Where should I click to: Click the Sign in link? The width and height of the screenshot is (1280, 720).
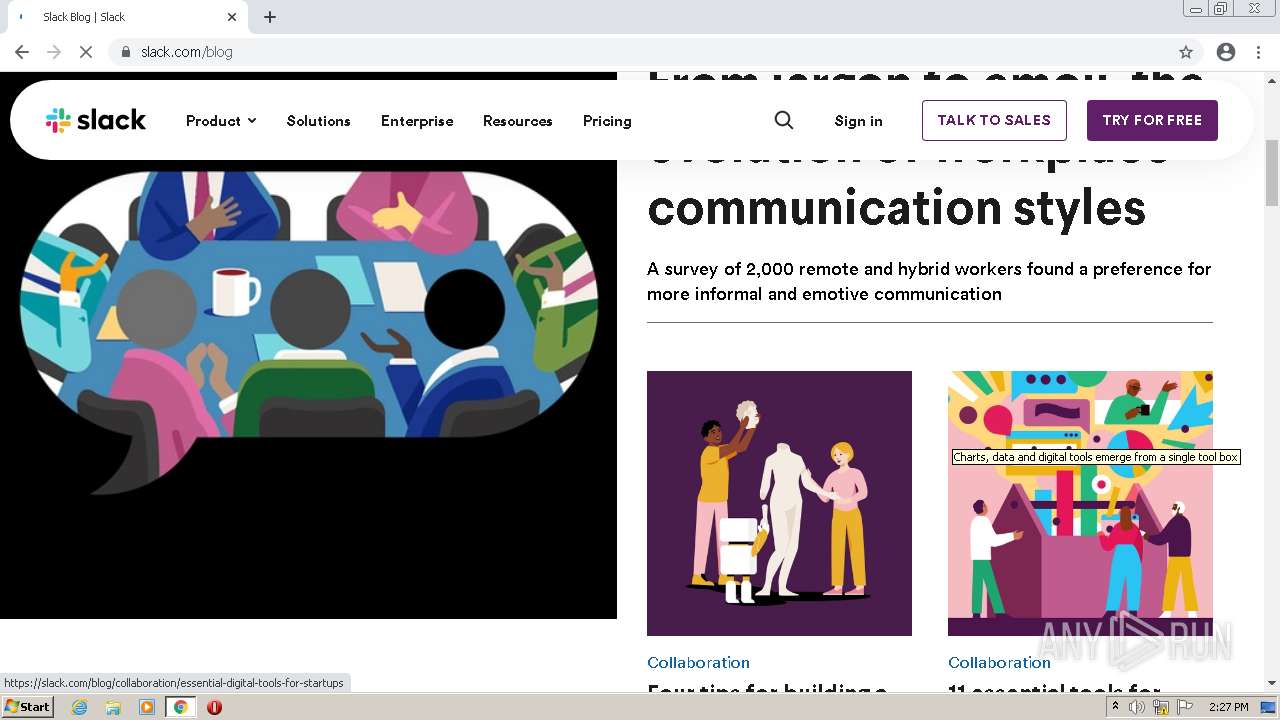point(858,121)
